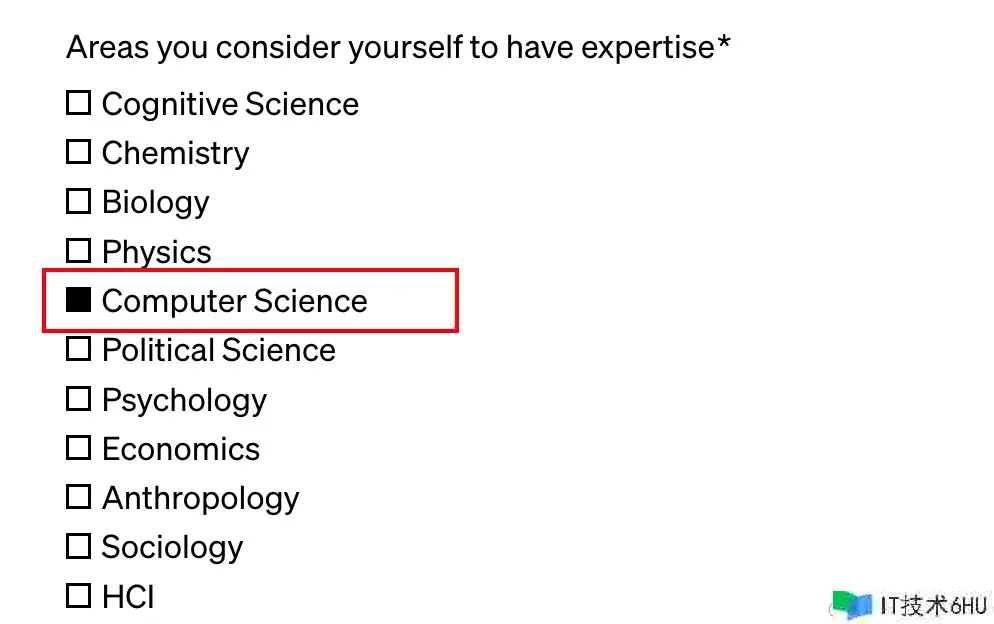Viewport: 994px width, 624px height.
Task: Tick the Economics checkbox box
Action: click(x=78, y=448)
